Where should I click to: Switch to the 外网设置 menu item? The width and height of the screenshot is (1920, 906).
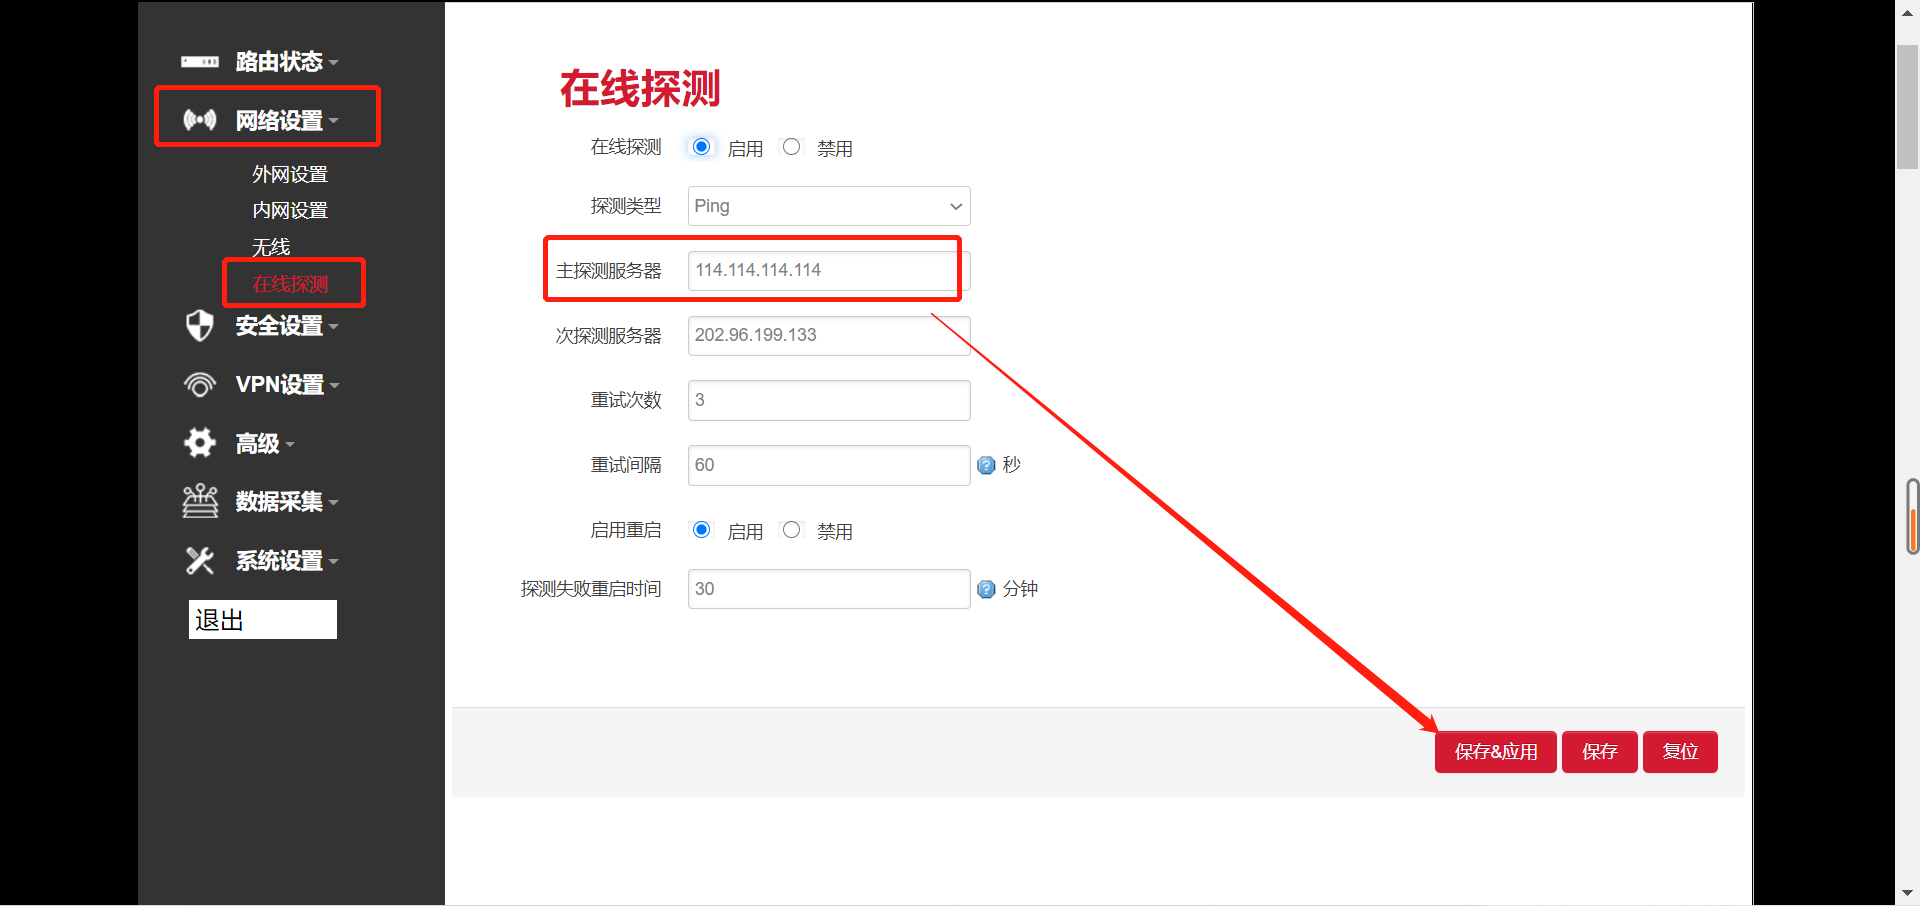coord(289,173)
